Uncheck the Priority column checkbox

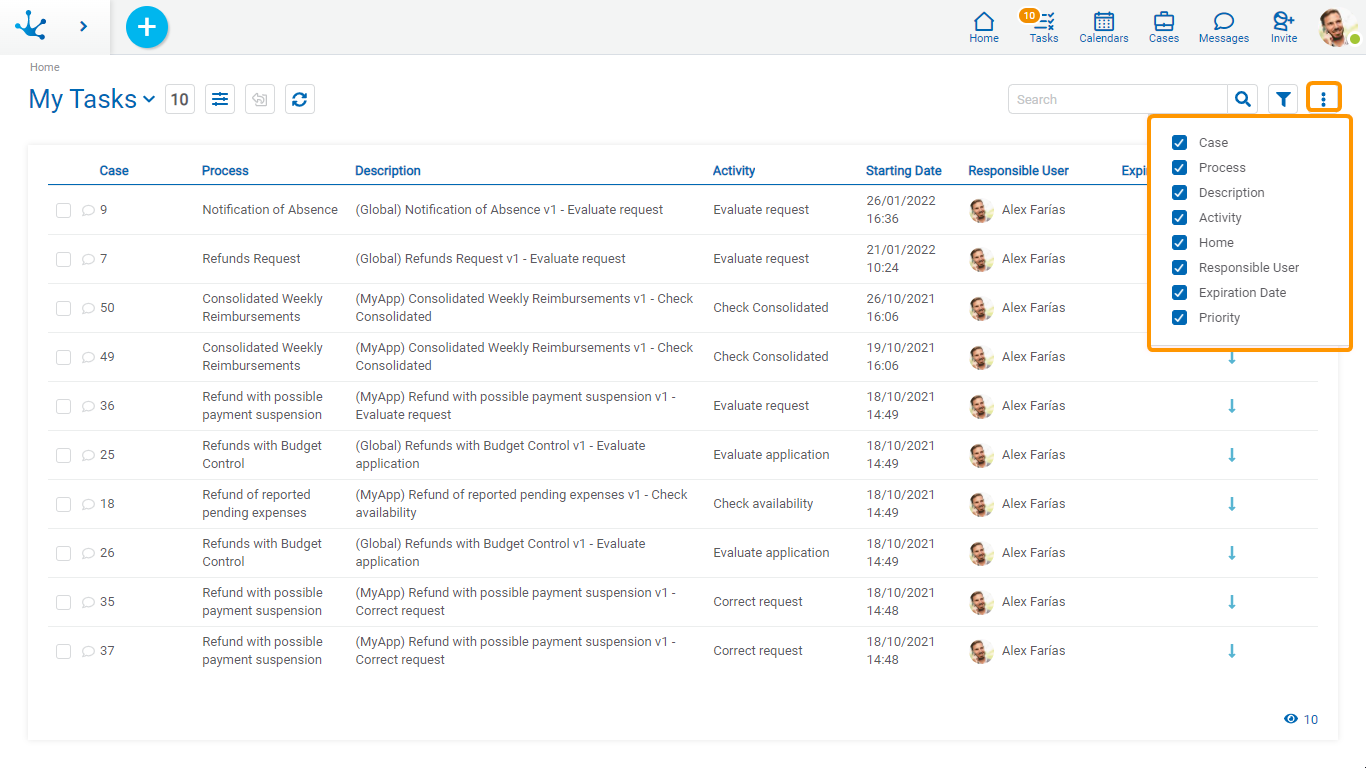coord(1179,318)
